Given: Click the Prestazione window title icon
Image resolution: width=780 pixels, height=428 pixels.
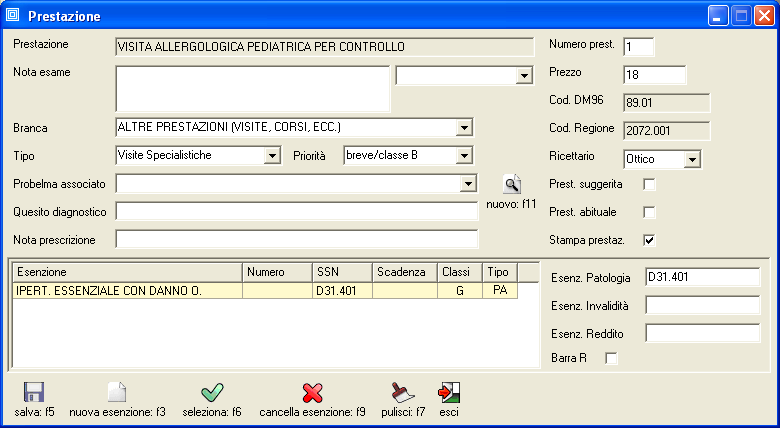Looking at the screenshot, I should coord(13,16).
